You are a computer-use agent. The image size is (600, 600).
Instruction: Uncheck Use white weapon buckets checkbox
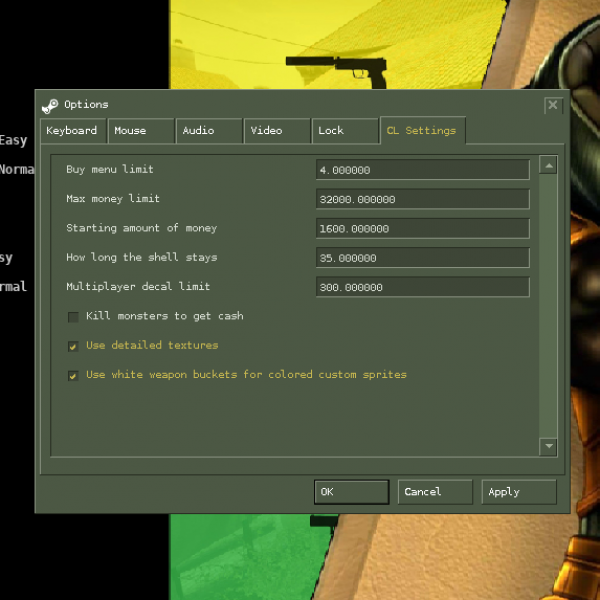click(x=73, y=376)
